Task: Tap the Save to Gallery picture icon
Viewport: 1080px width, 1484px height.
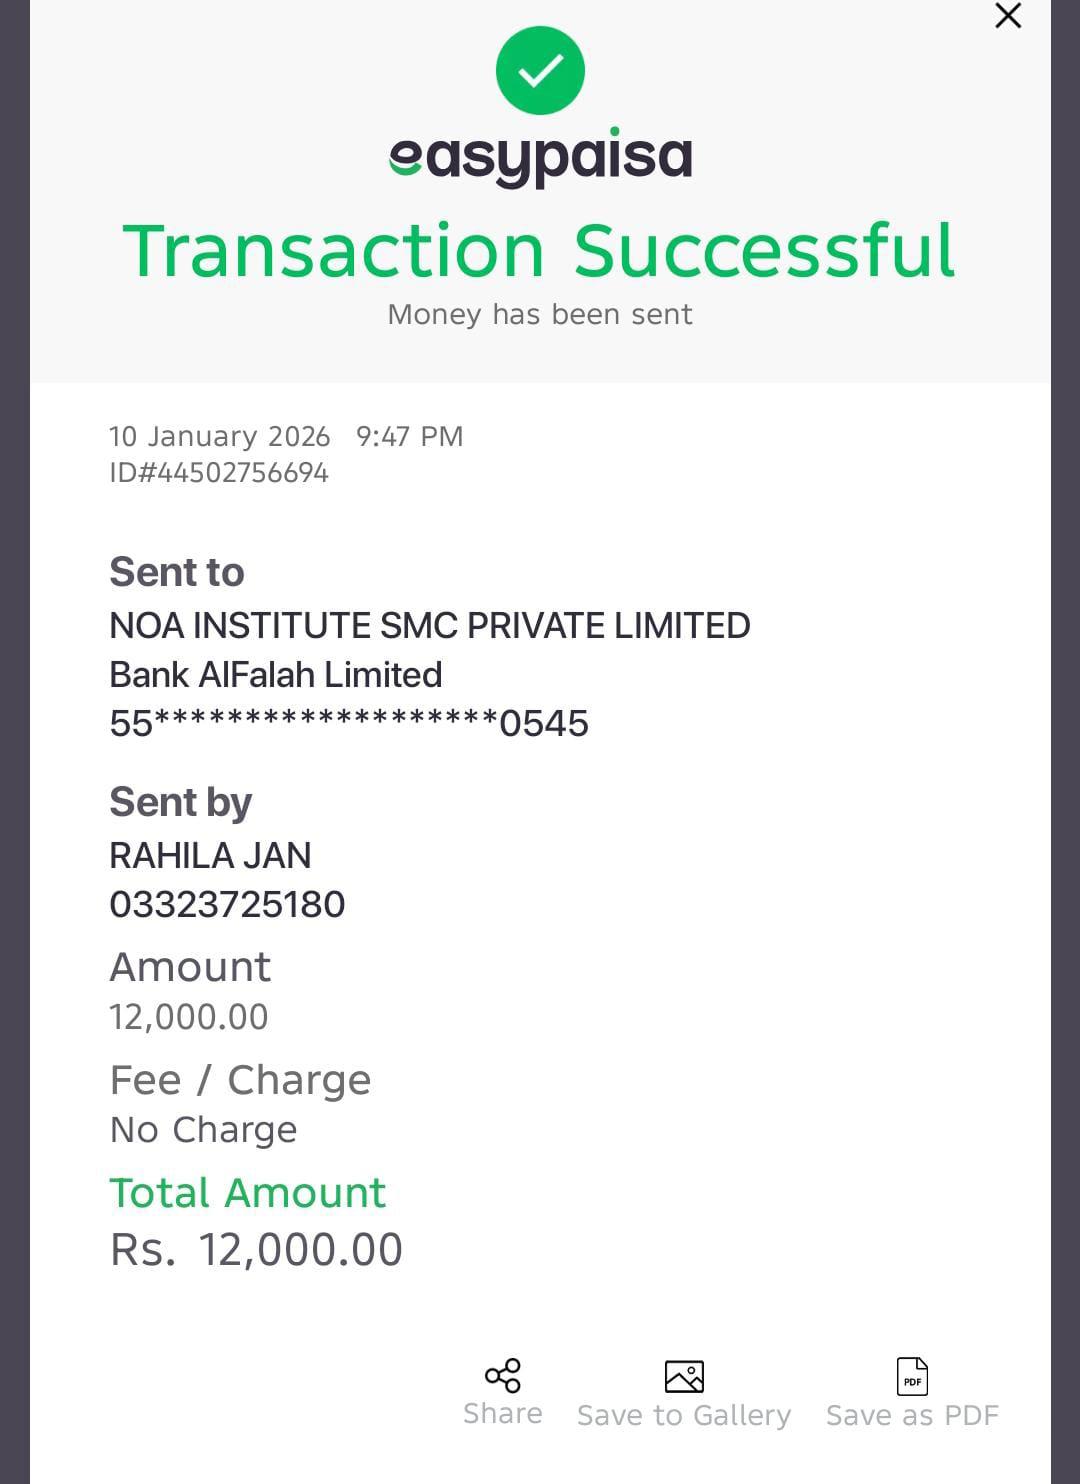Action: click(684, 1377)
